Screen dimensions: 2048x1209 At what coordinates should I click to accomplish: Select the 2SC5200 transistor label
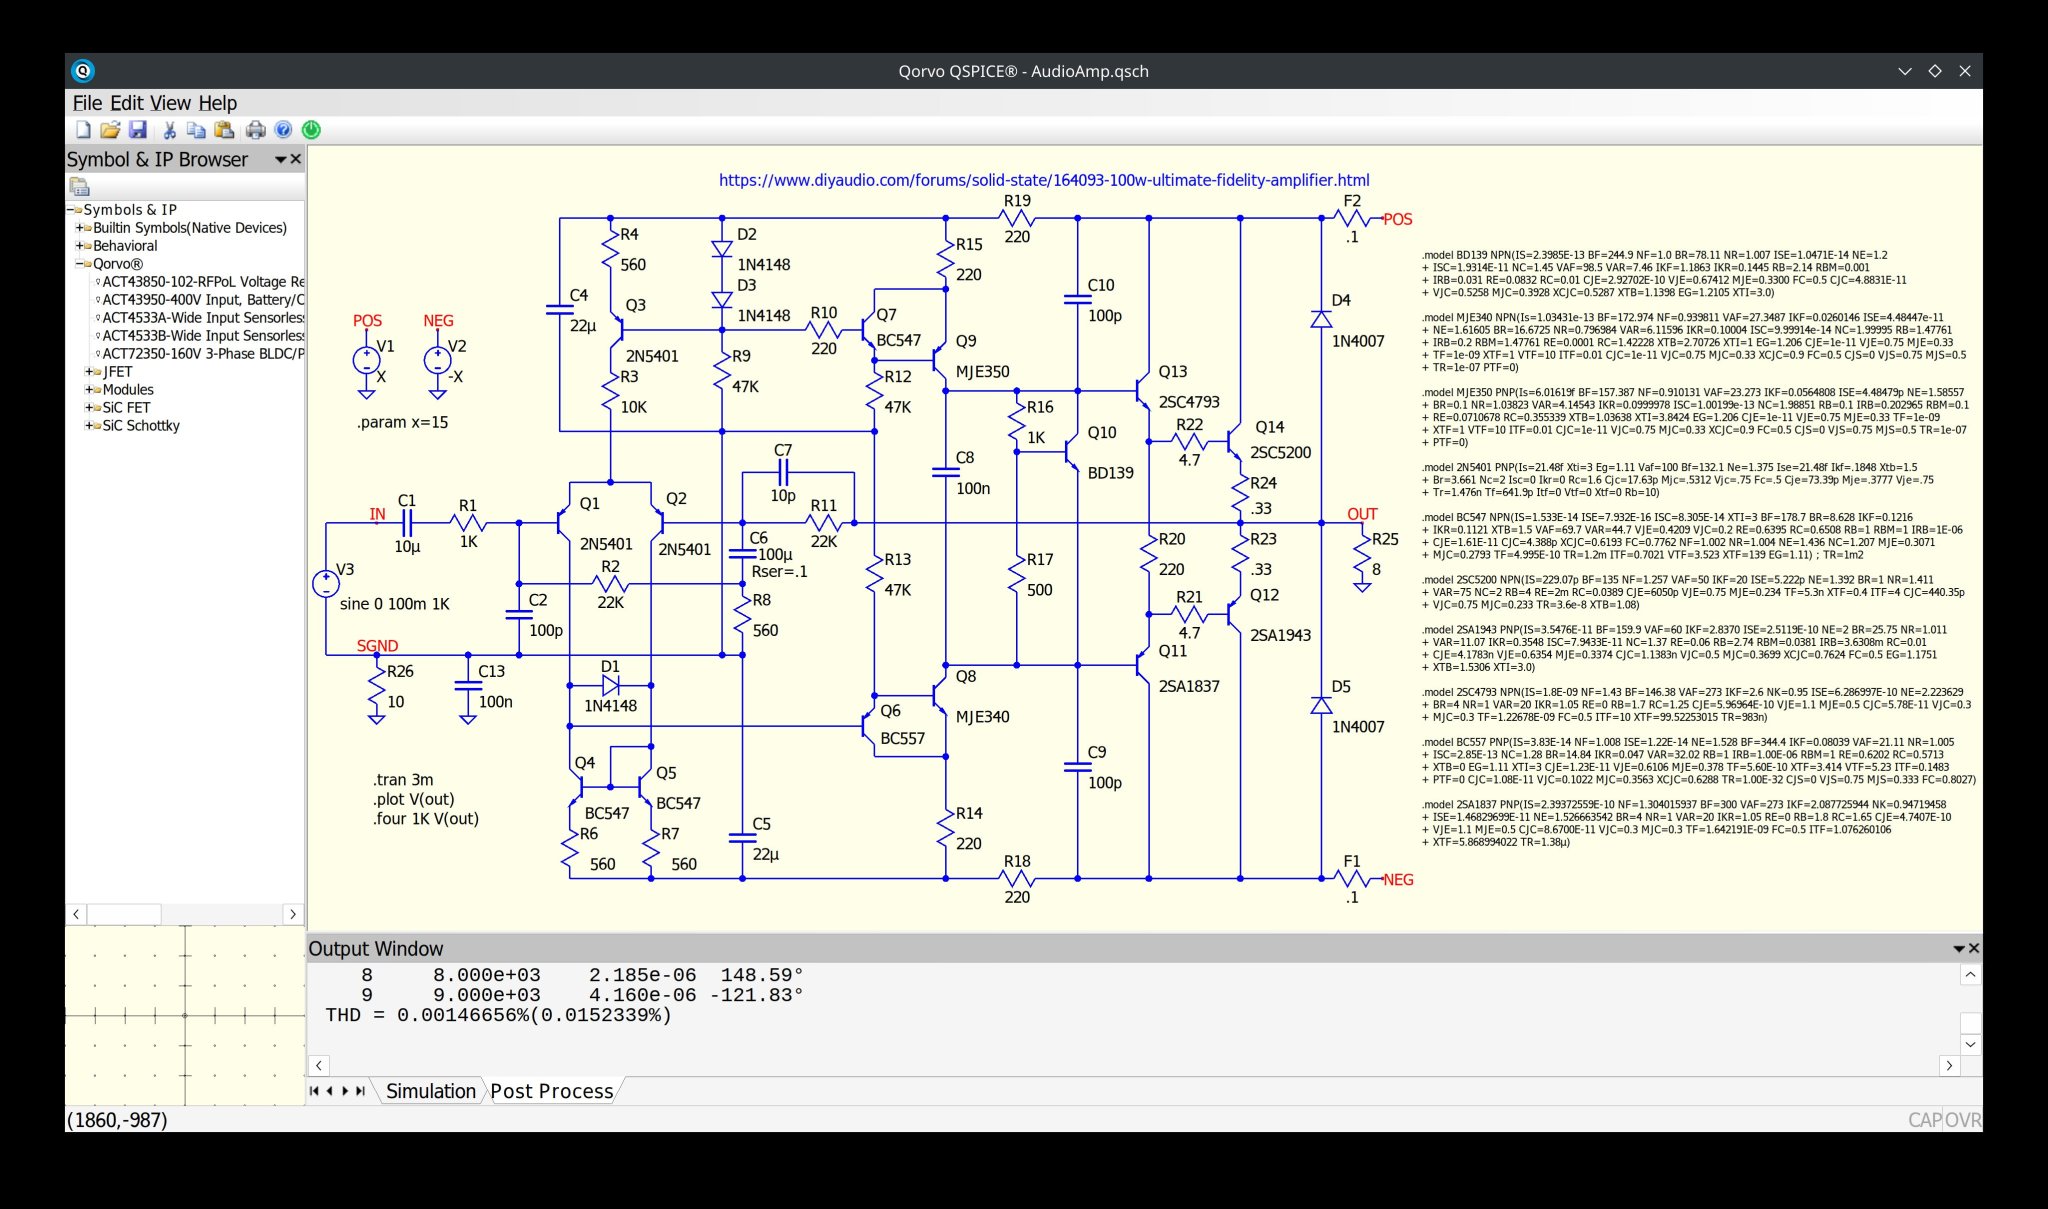pos(1280,453)
